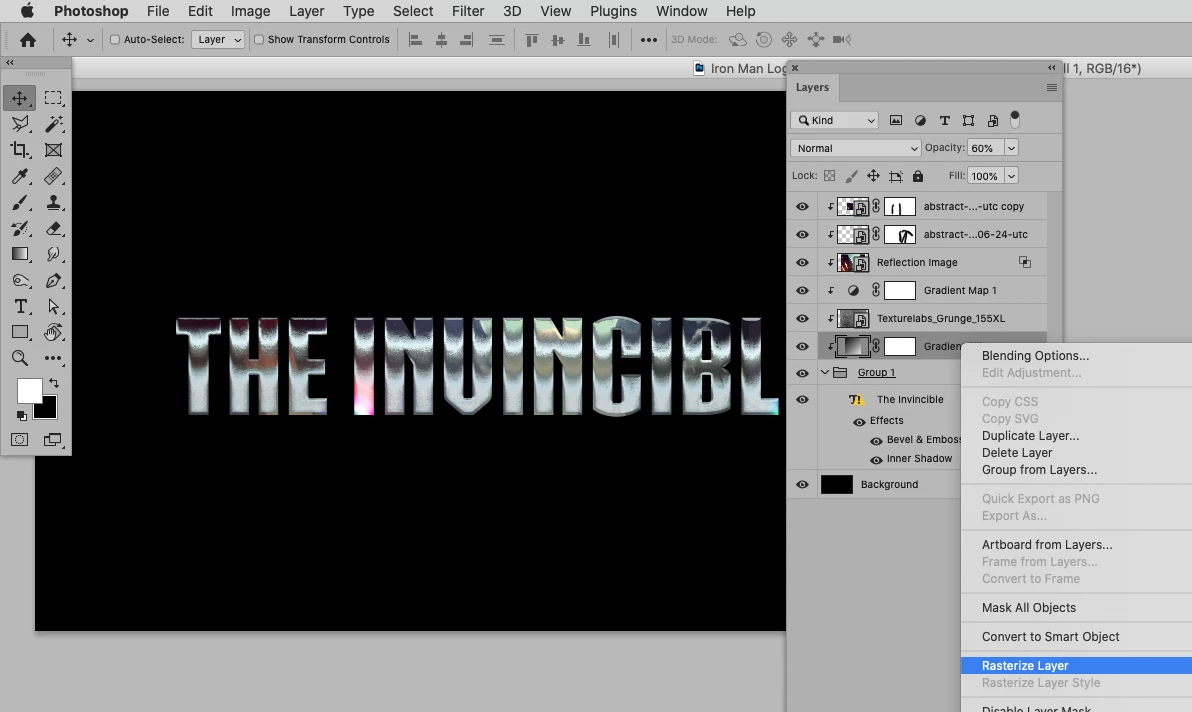Click the foreground color swatch
This screenshot has width=1192, height=712.
tap(29, 391)
